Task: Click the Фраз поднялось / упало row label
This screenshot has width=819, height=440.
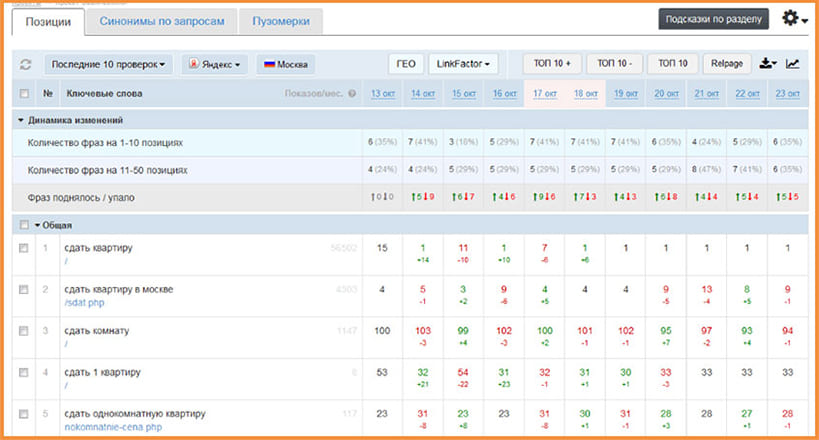Action: (81, 198)
